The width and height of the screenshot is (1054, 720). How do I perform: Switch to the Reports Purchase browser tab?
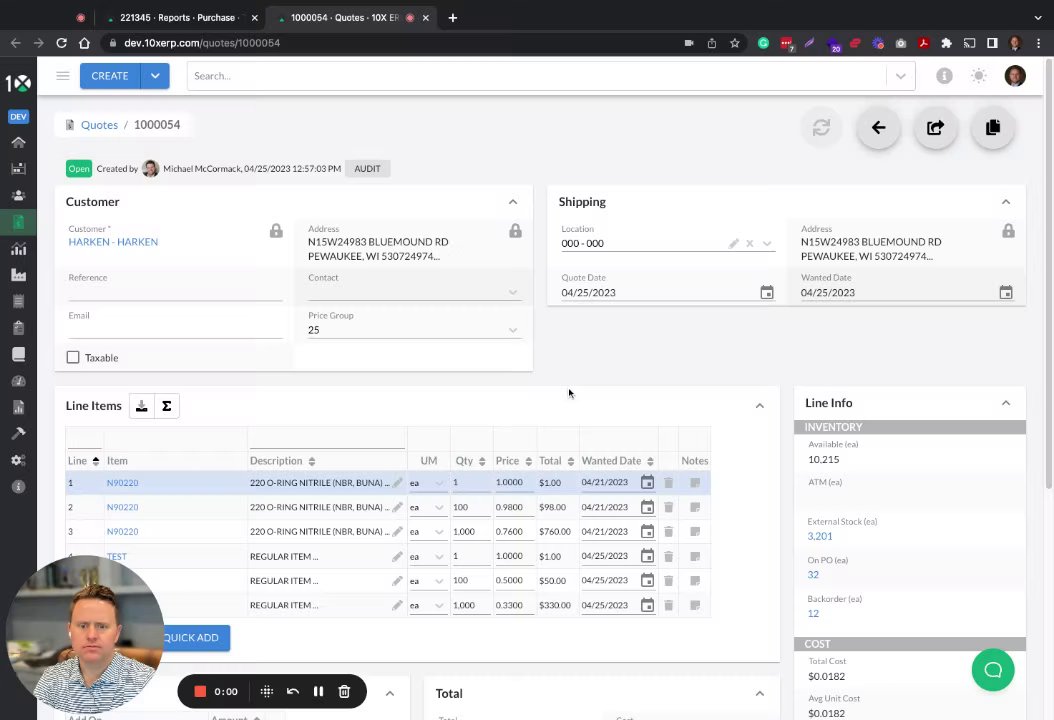[x=178, y=17]
